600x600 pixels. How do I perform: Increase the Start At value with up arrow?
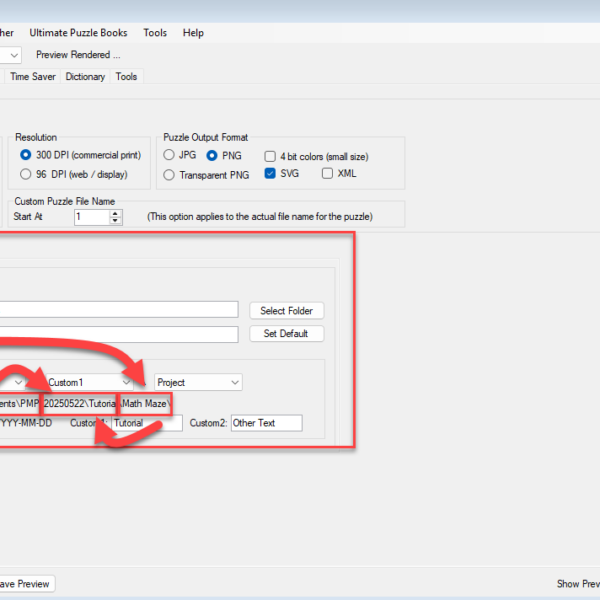click(x=116, y=212)
